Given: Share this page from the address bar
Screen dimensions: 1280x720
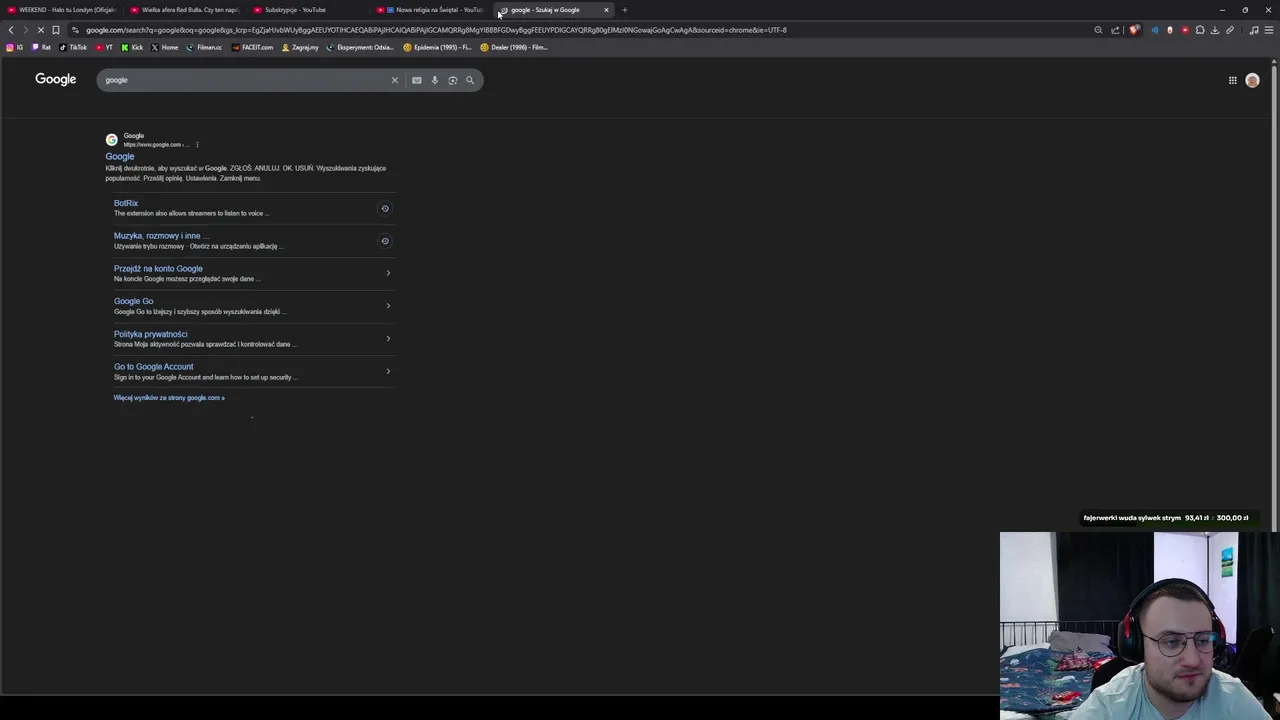Looking at the screenshot, I should pyautogui.click(x=1115, y=30).
